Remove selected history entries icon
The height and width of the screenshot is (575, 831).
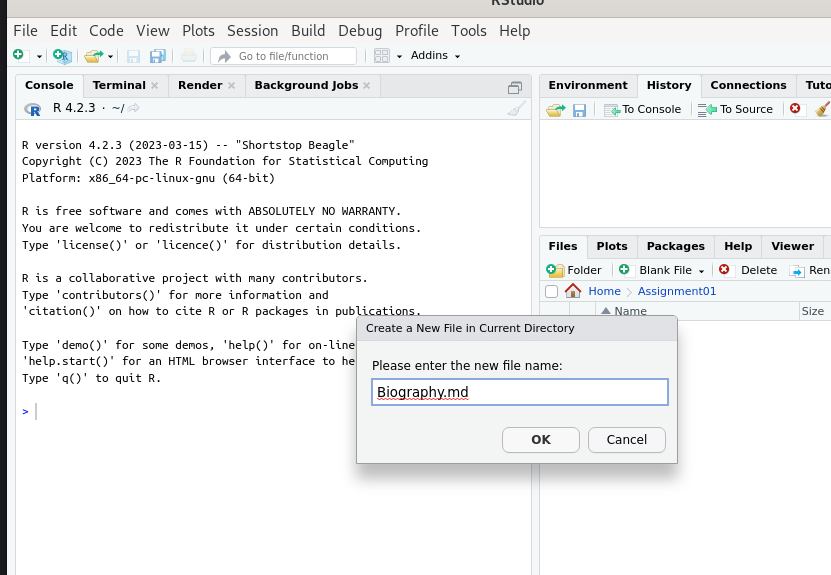click(795, 109)
